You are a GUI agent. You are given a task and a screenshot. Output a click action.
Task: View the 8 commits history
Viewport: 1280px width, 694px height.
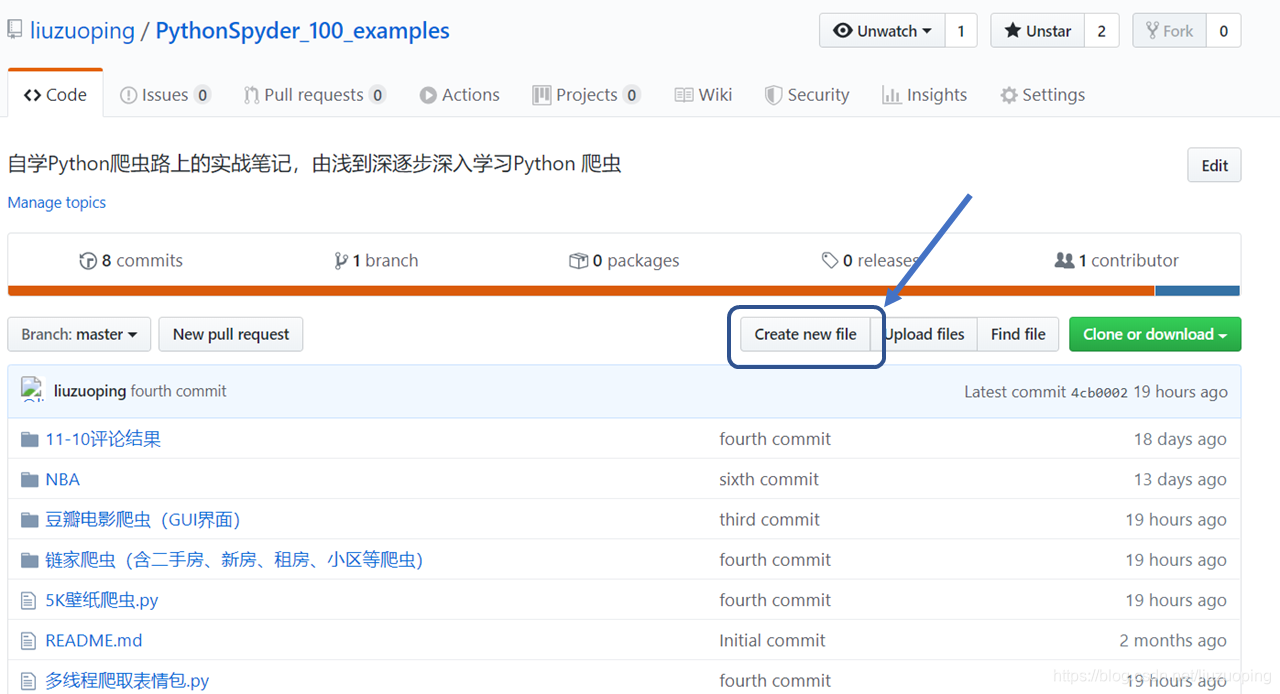(x=131, y=261)
